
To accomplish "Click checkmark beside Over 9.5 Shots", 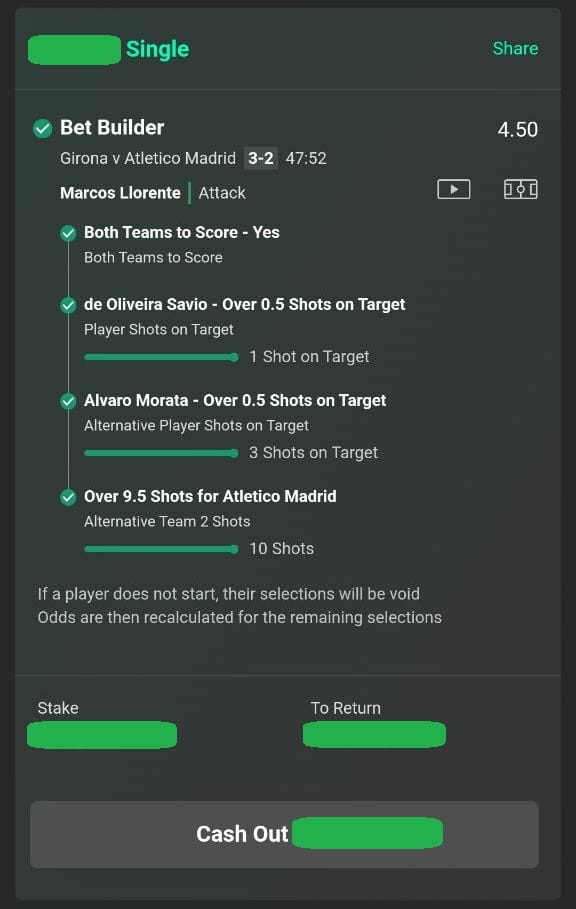I will coord(68,497).
